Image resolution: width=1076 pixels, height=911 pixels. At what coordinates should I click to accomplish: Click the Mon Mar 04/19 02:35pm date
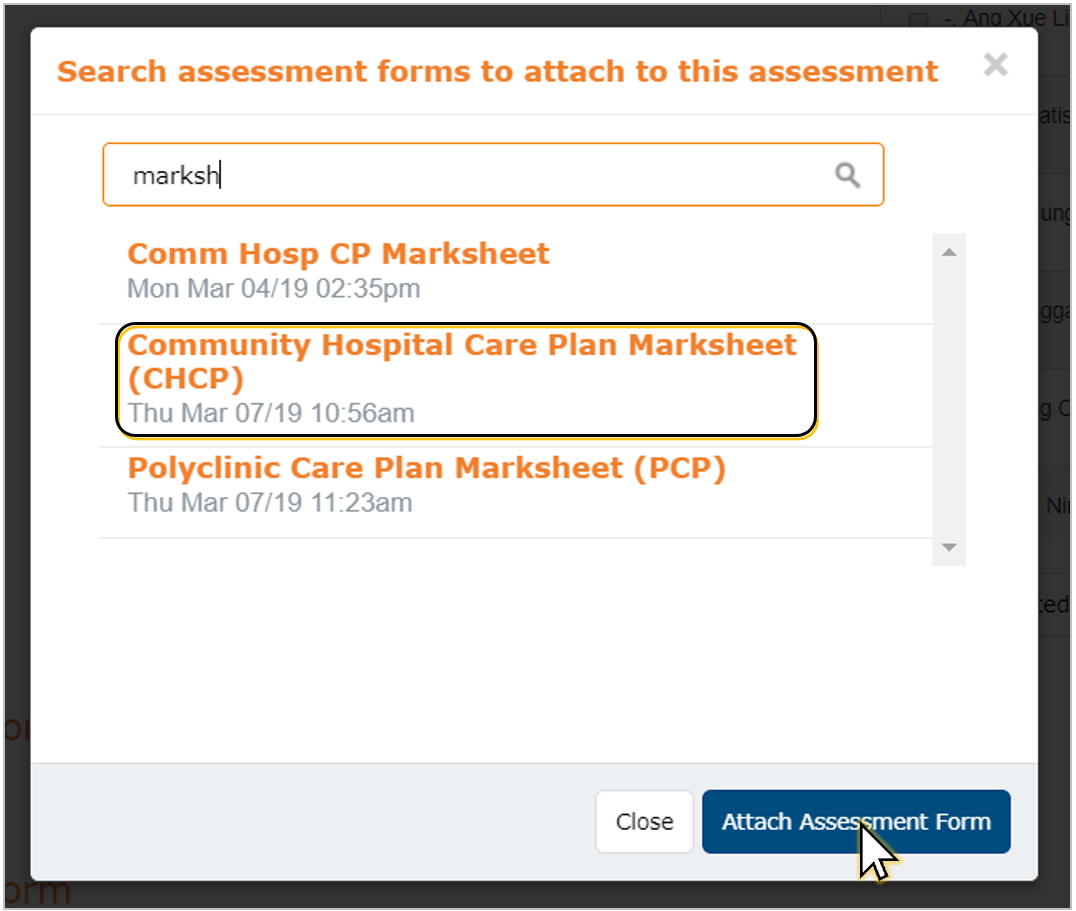point(274,289)
